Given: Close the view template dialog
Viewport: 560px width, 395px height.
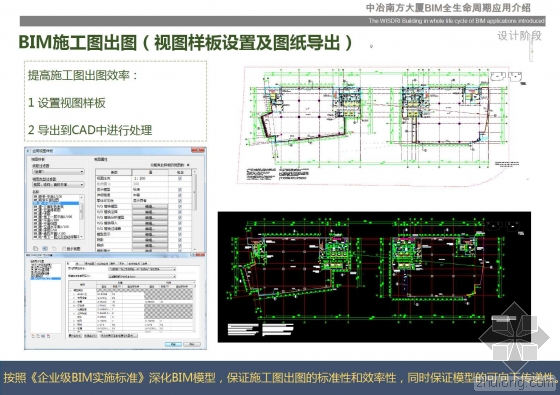Looking at the screenshot, I should point(198,150).
